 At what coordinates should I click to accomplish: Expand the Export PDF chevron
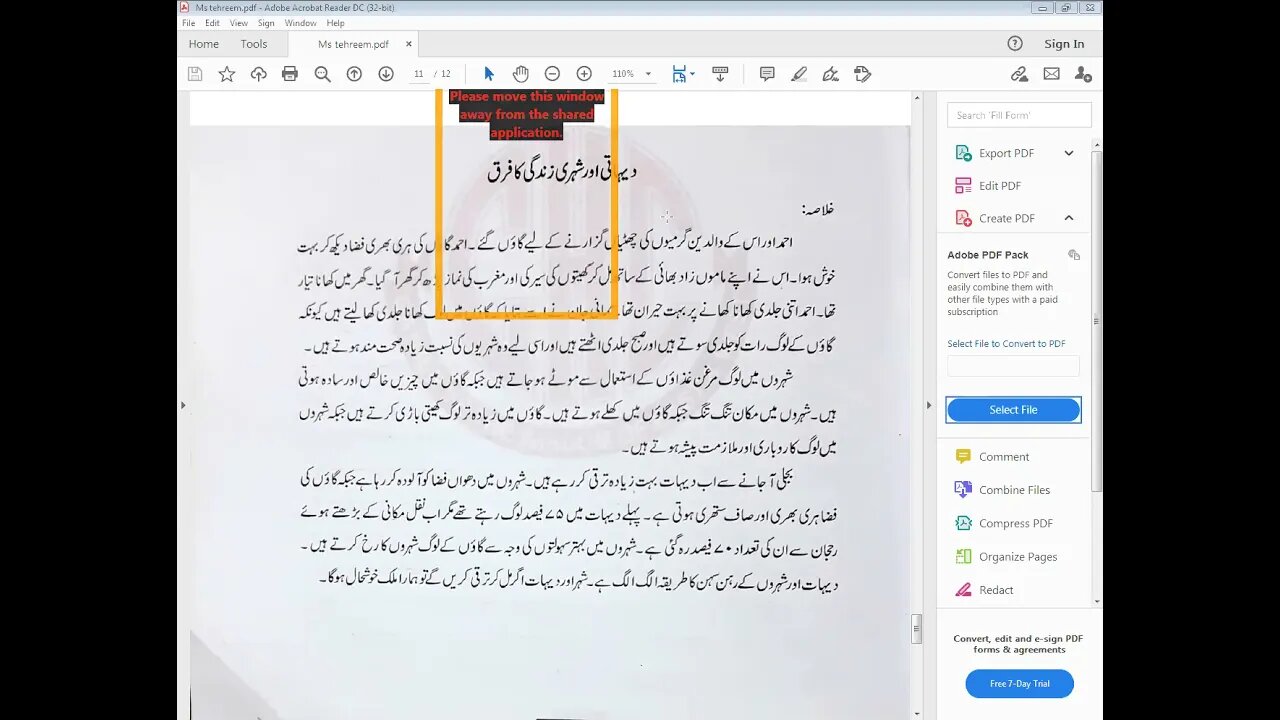point(1069,153)
